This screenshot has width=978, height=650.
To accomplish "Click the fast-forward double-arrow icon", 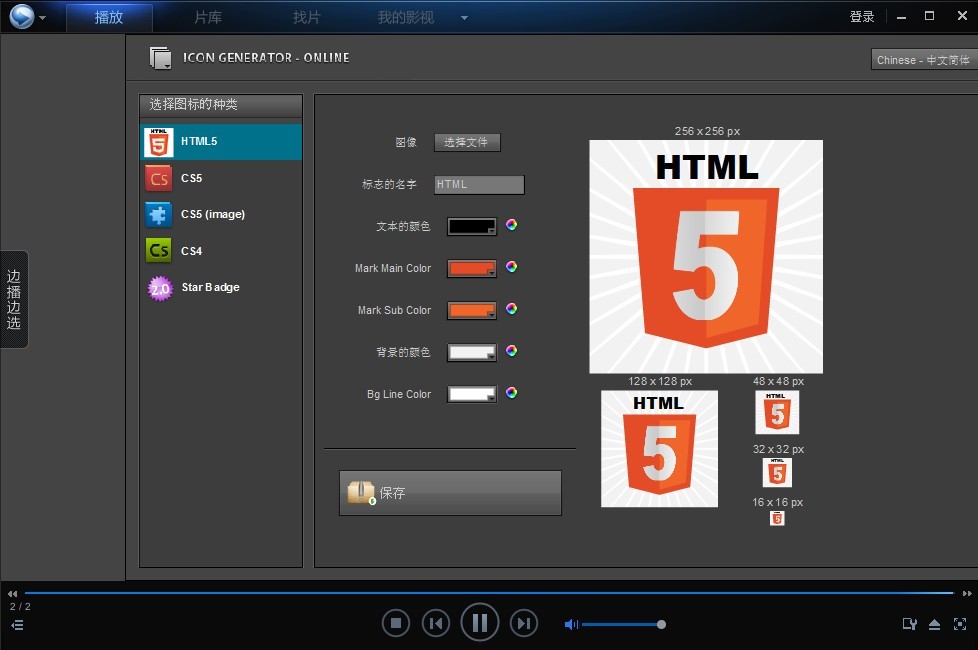I will (967, 594).
